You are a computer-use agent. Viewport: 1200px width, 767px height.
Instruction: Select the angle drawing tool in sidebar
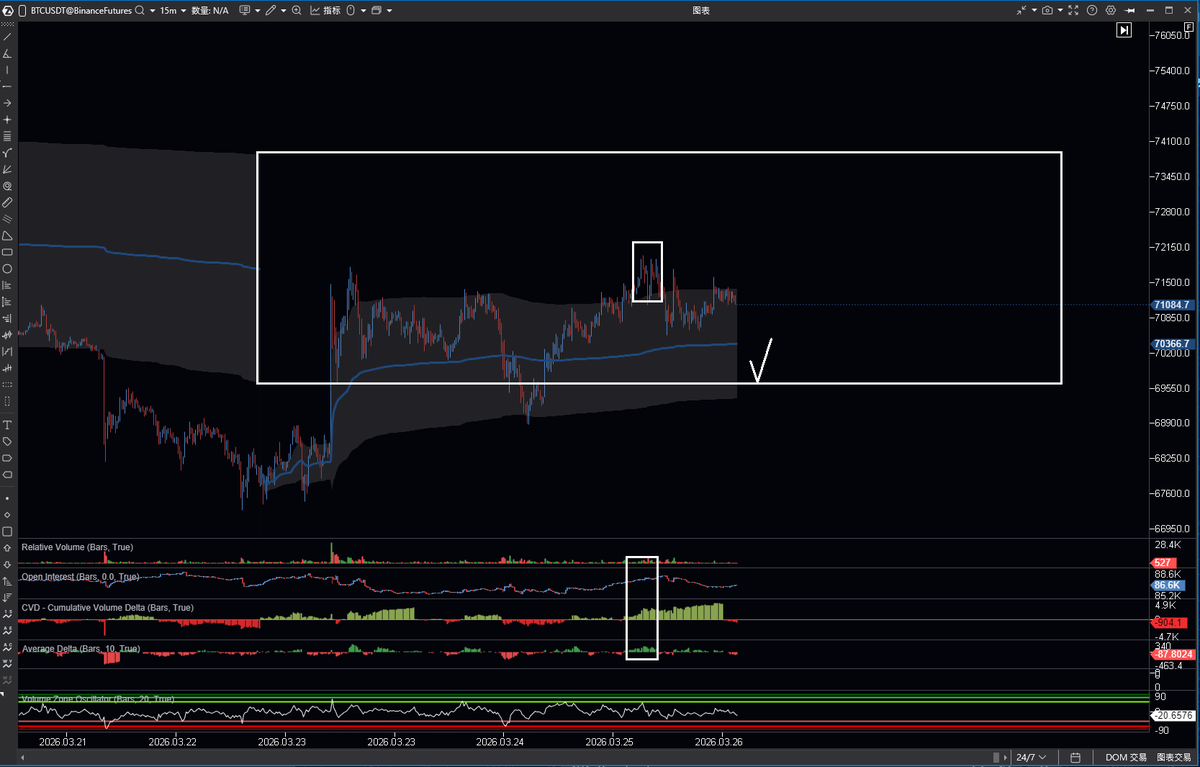[7, 53]
